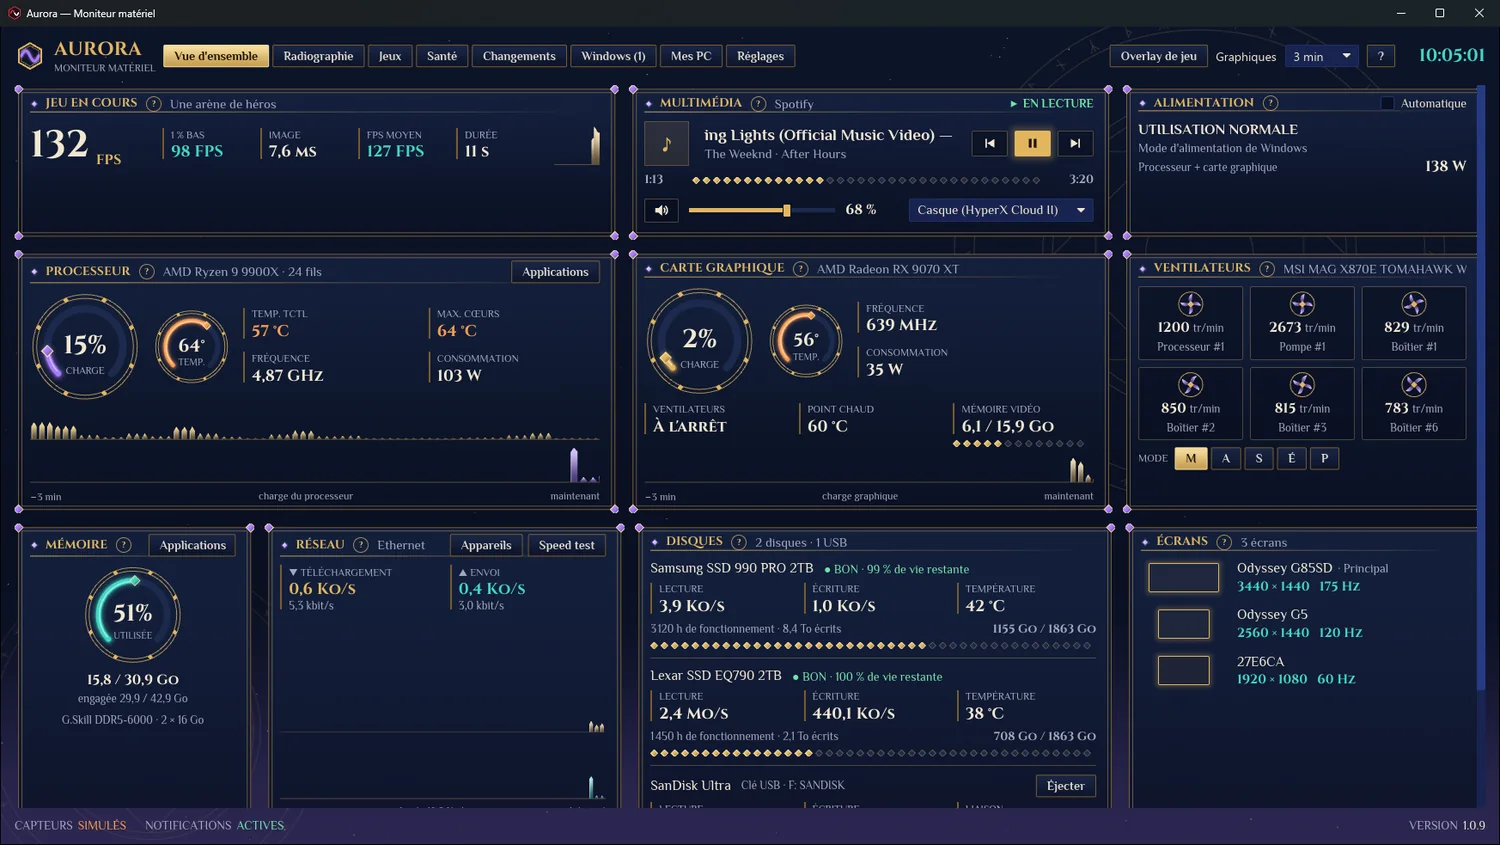Viewport: 1500px width, 845px height.
Task: Select fan mode È
Action: 1292,458
